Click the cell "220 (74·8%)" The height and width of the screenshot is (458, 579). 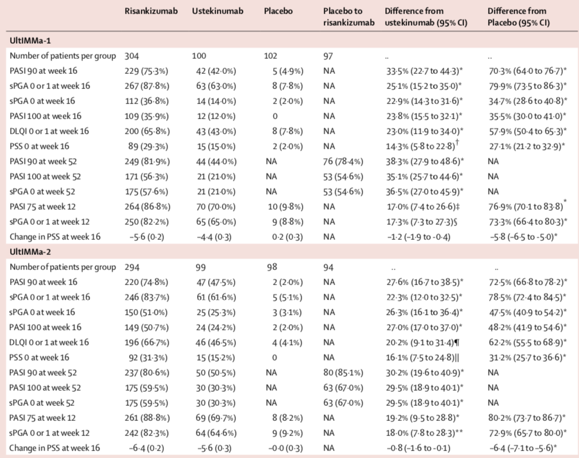point(146,282)
